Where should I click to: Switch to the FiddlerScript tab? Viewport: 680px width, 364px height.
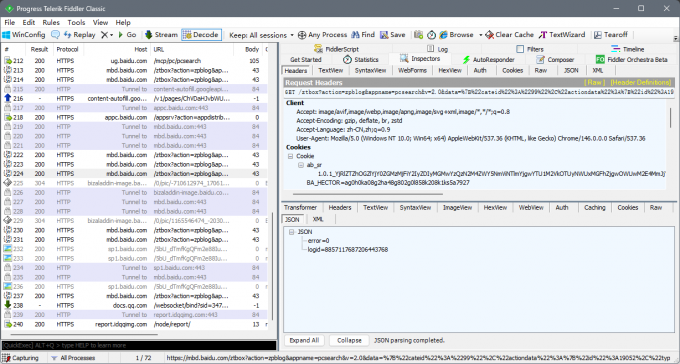[x=336, y=49]
